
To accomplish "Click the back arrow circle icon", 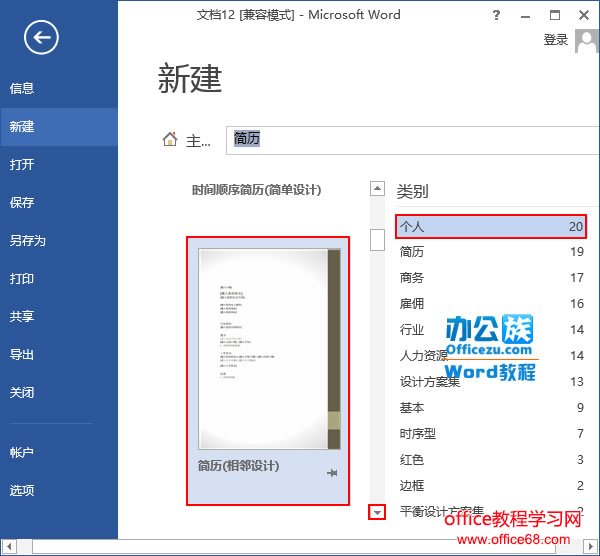I will coord(41,37).
